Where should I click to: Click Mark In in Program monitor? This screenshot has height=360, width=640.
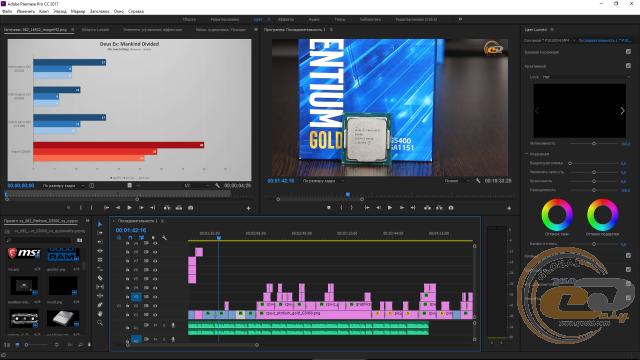click(x=341, y=208)
